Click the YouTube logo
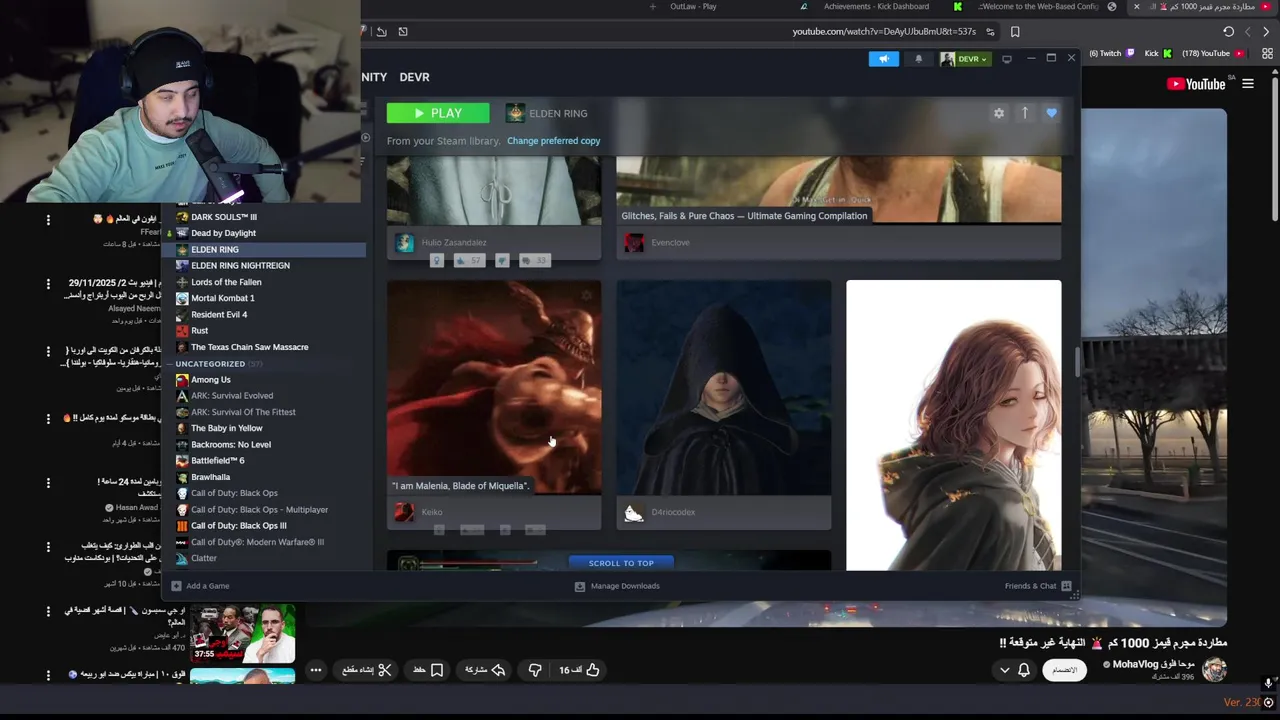 point(1196,84)
